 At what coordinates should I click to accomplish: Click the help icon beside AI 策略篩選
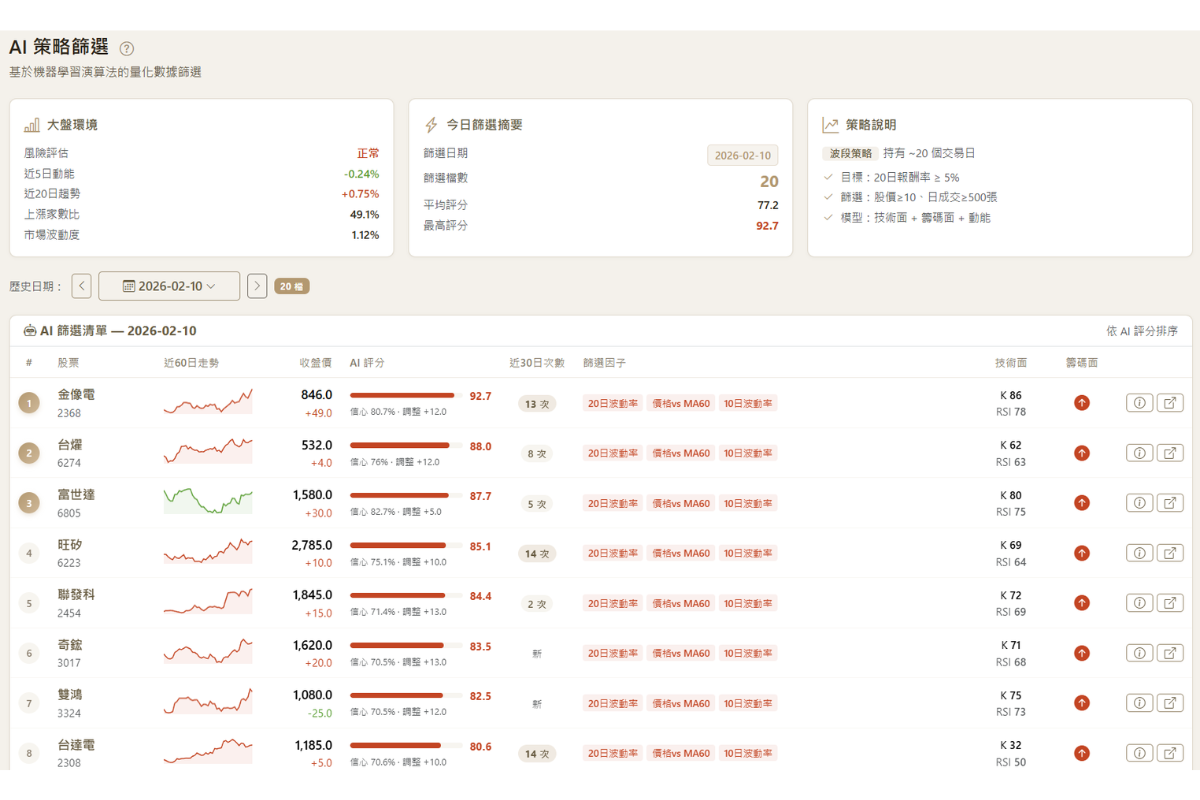coord(127,48)
